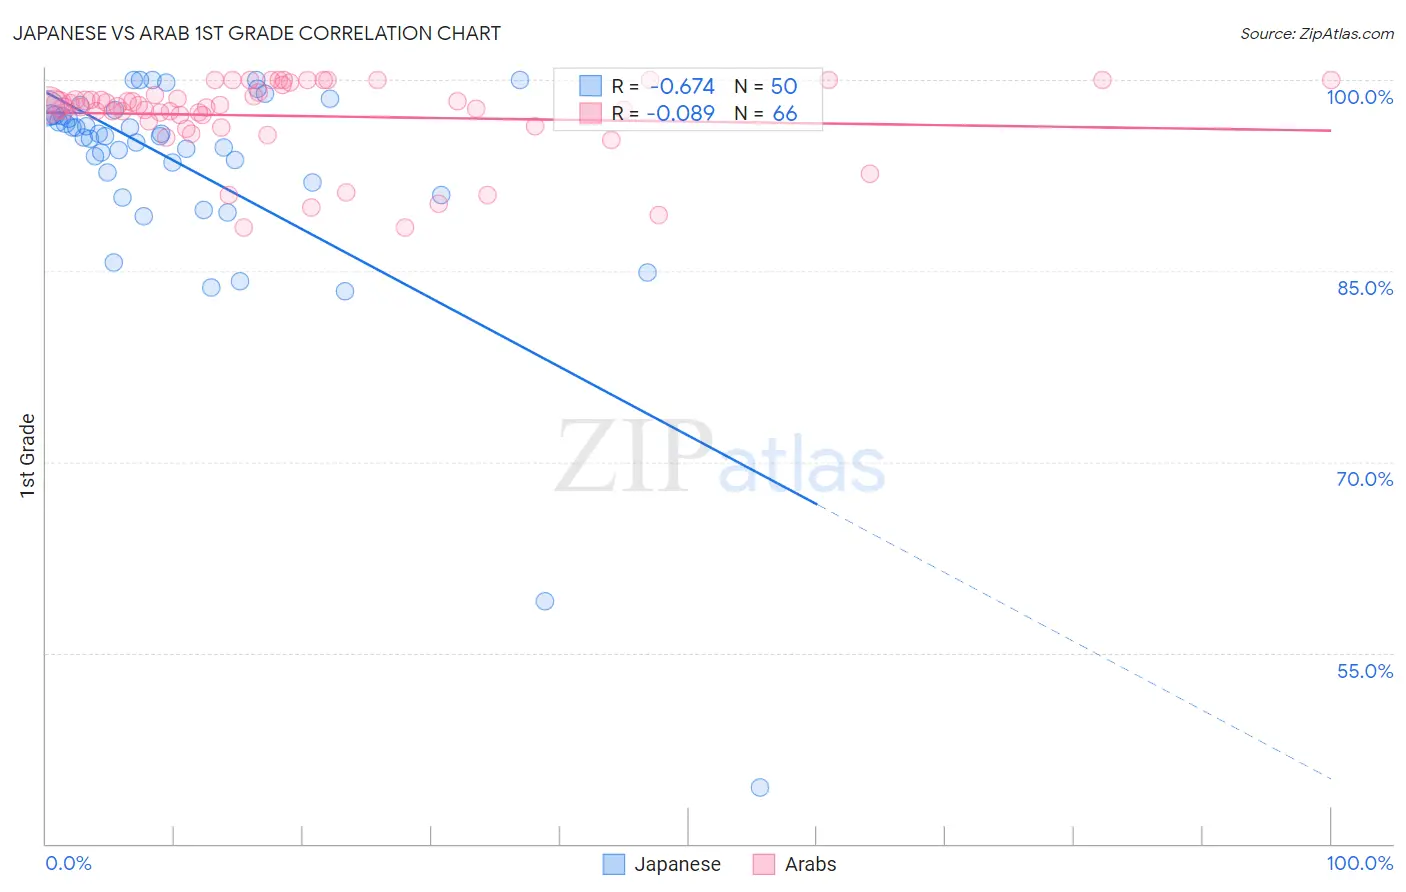Screen dimensions: 1406x892
Task: Click the lowest Japanese data point near 45%
Action: pyautogui.click(x=760, y=787)
